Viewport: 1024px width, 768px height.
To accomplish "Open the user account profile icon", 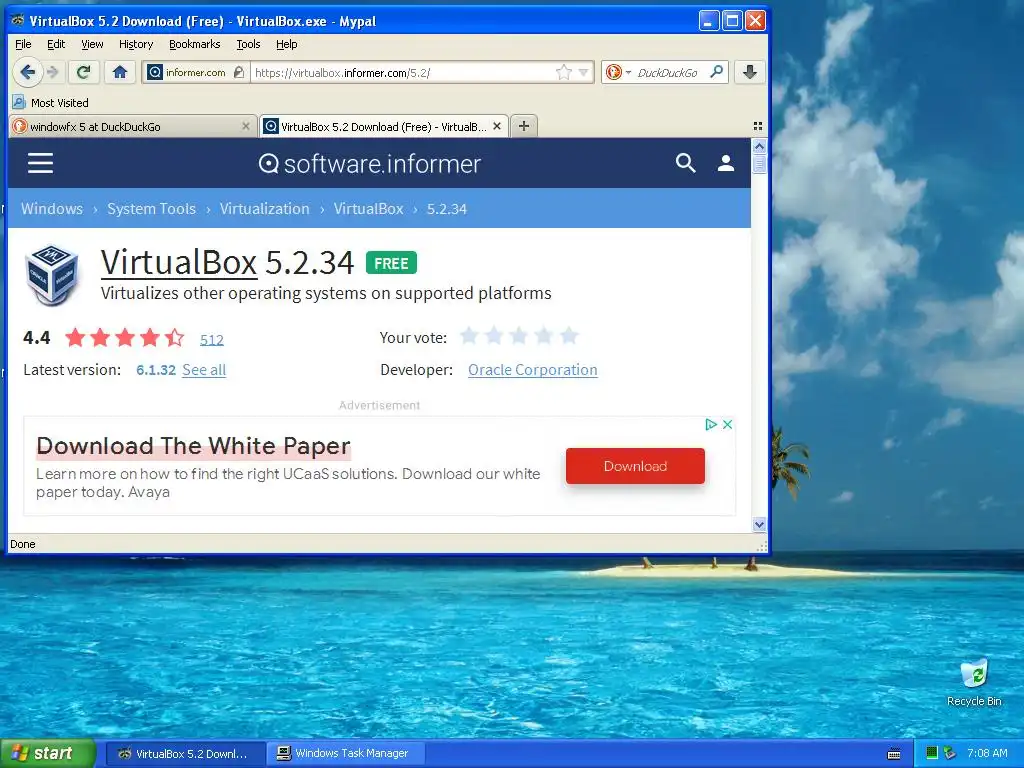I will (x=726, y=163).
